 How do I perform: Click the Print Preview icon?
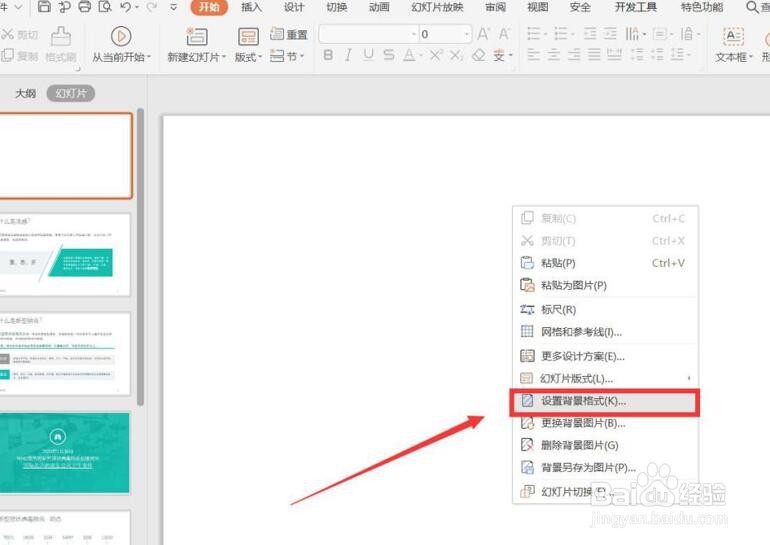105,6
